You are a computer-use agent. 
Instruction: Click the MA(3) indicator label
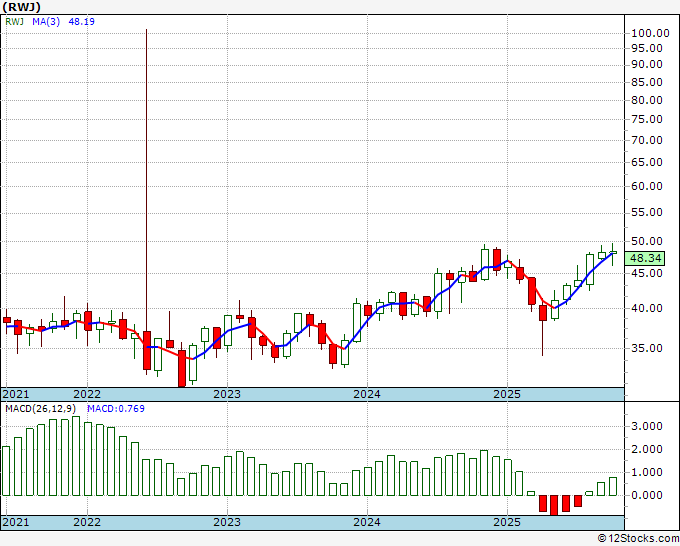tap(46, 22)
